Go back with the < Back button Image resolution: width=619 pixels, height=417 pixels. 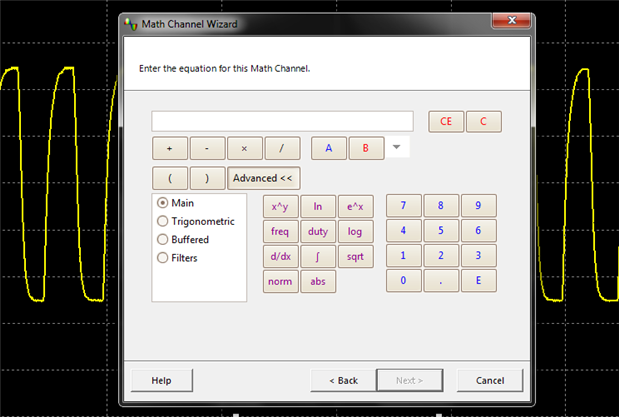pyautogui.click(x=343, y=380)
